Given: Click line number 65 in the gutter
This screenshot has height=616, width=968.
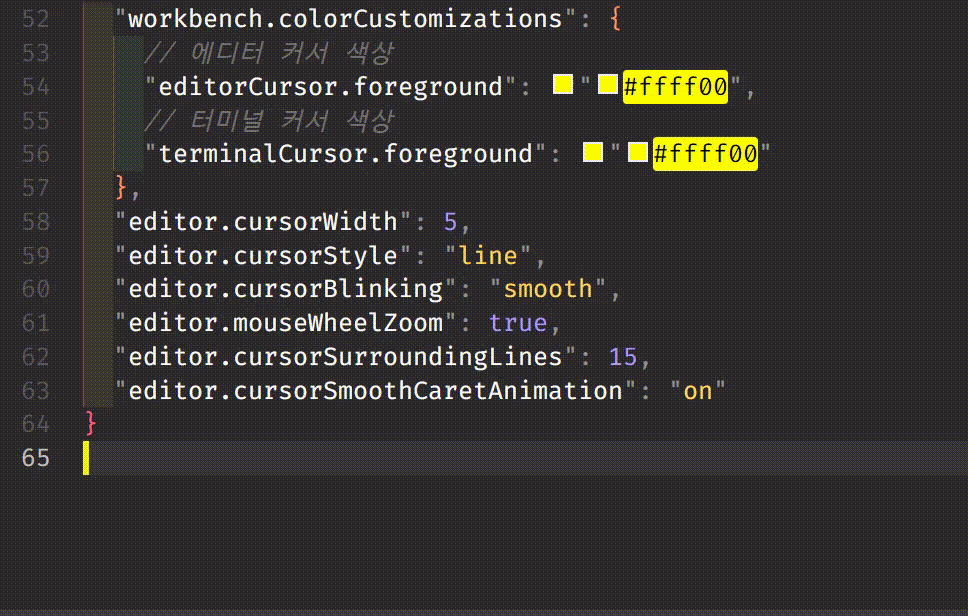Looking at the screenshot, I should coord(35,458).
